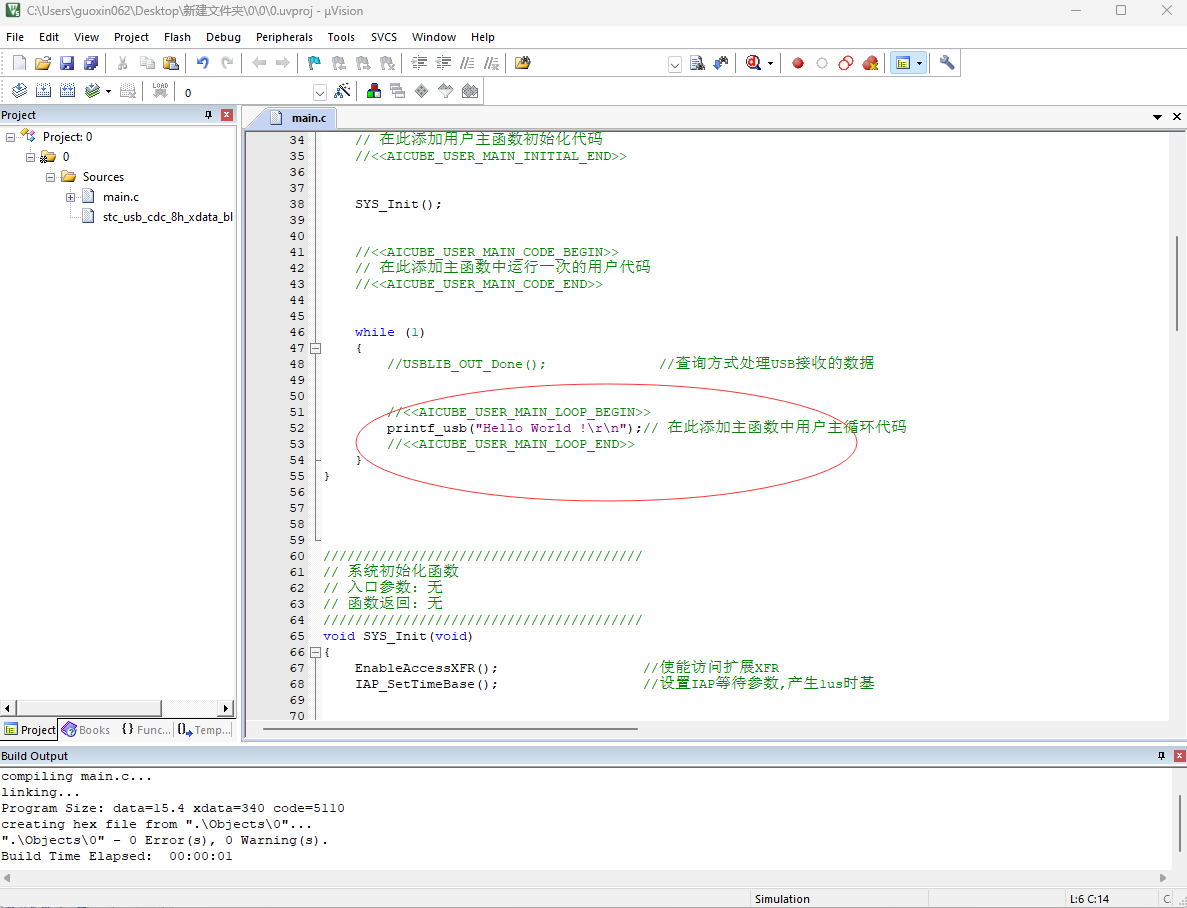
Task: Click the Find document search icon
Action: pyautogui.click(x=697, y=63)
